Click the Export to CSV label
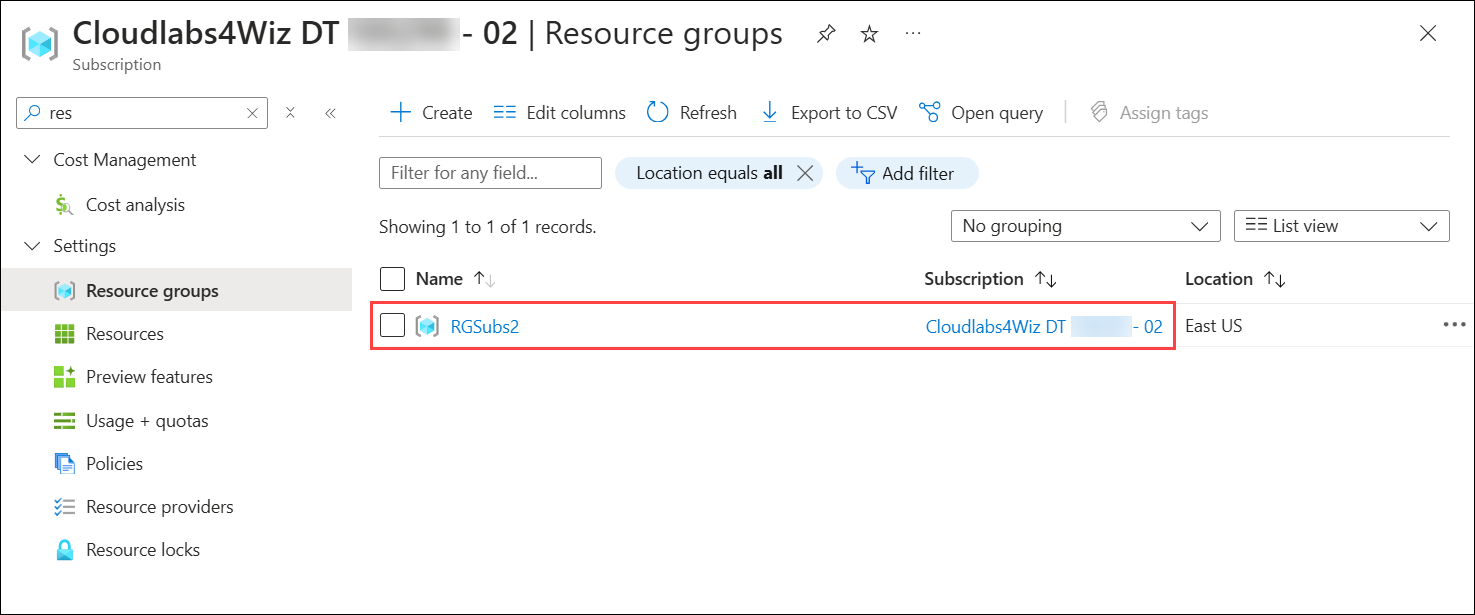 844,113
